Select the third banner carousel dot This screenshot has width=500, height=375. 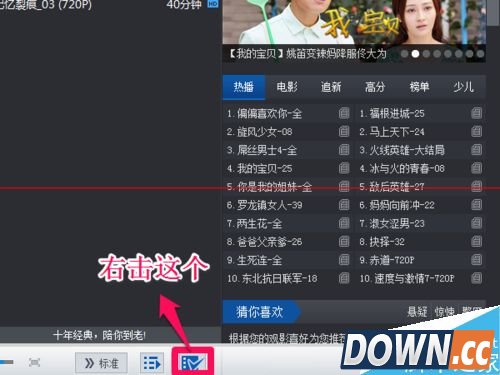click(x=426, y=54)
